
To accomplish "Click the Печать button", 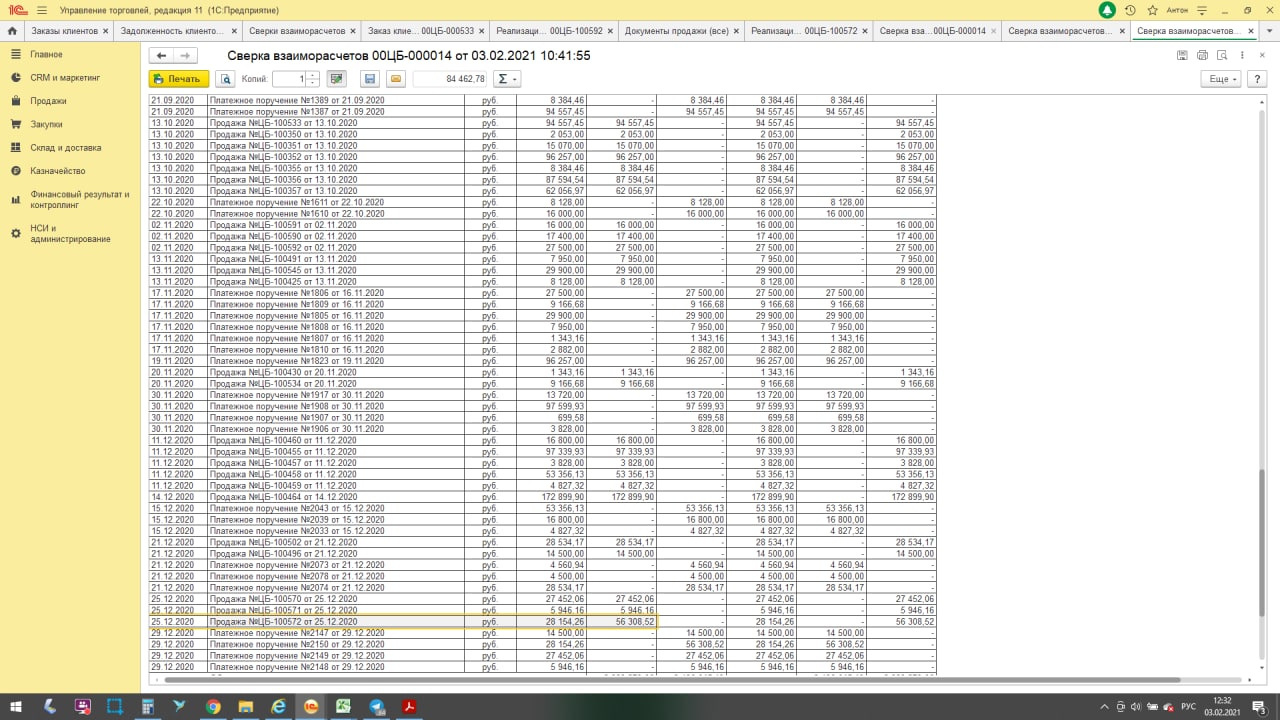I will pyautogui.click(x=179, y=78).
